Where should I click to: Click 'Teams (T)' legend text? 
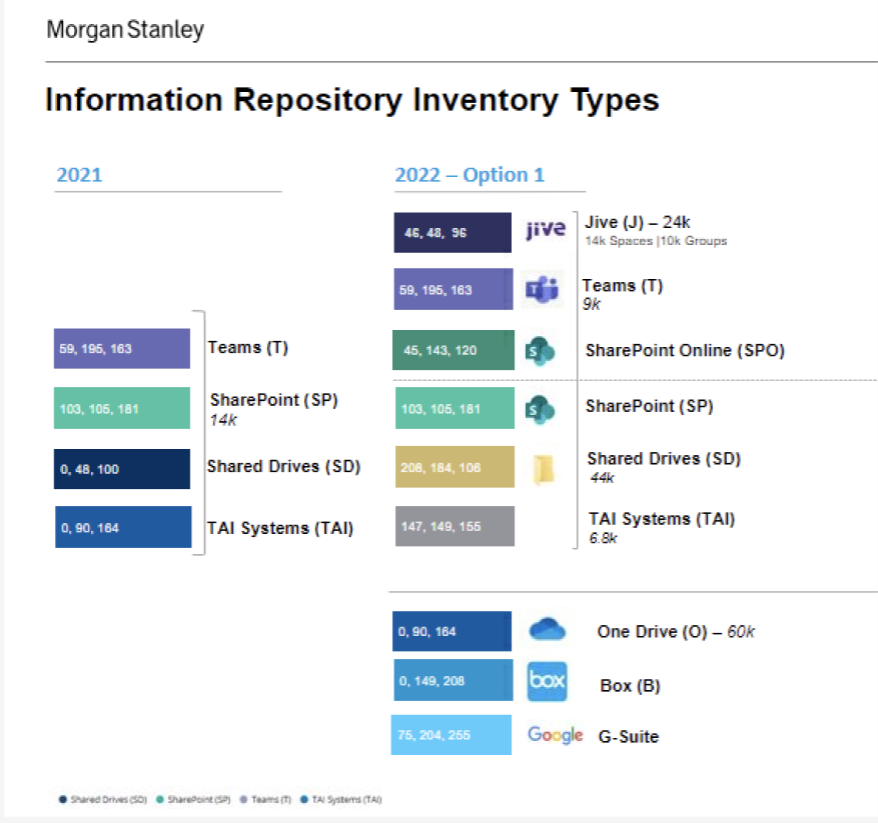coord(271,799)
